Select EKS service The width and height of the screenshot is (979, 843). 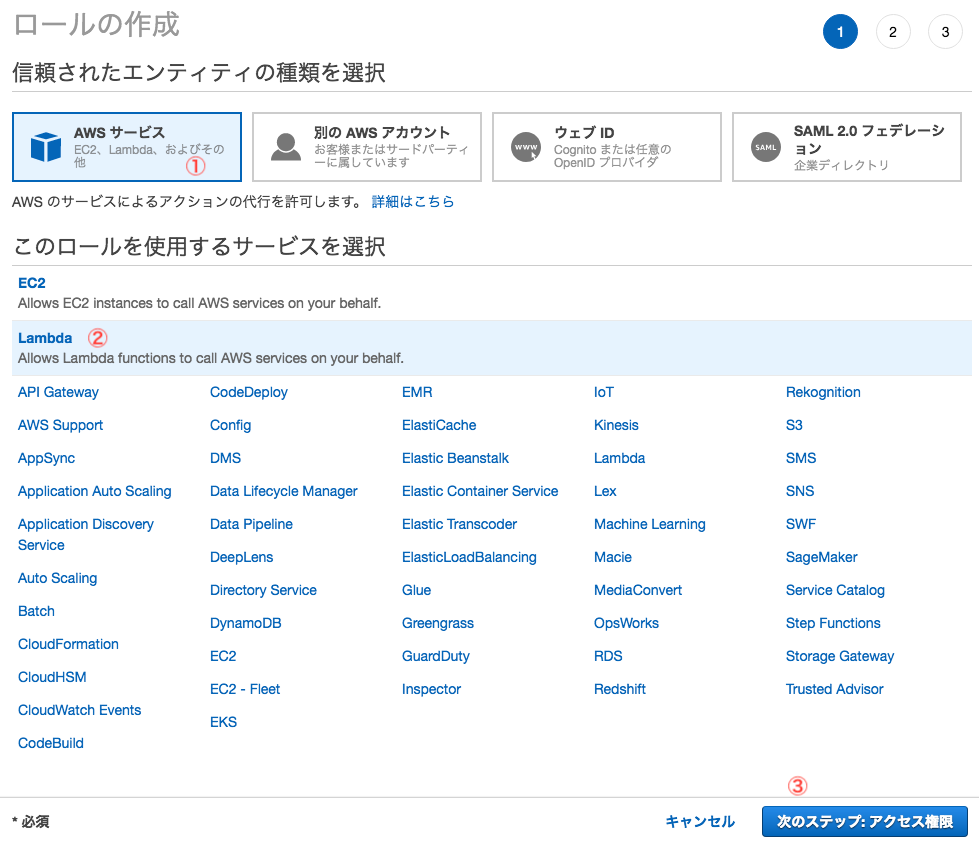224,722
